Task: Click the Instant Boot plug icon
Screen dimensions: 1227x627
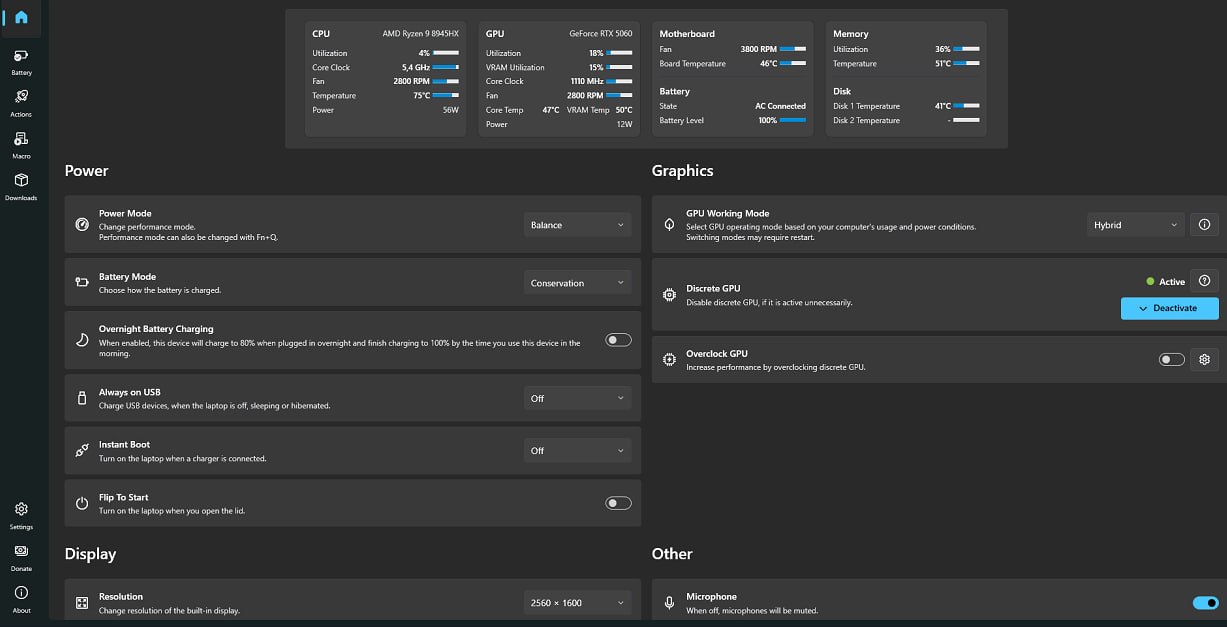Action: [82, 450]
